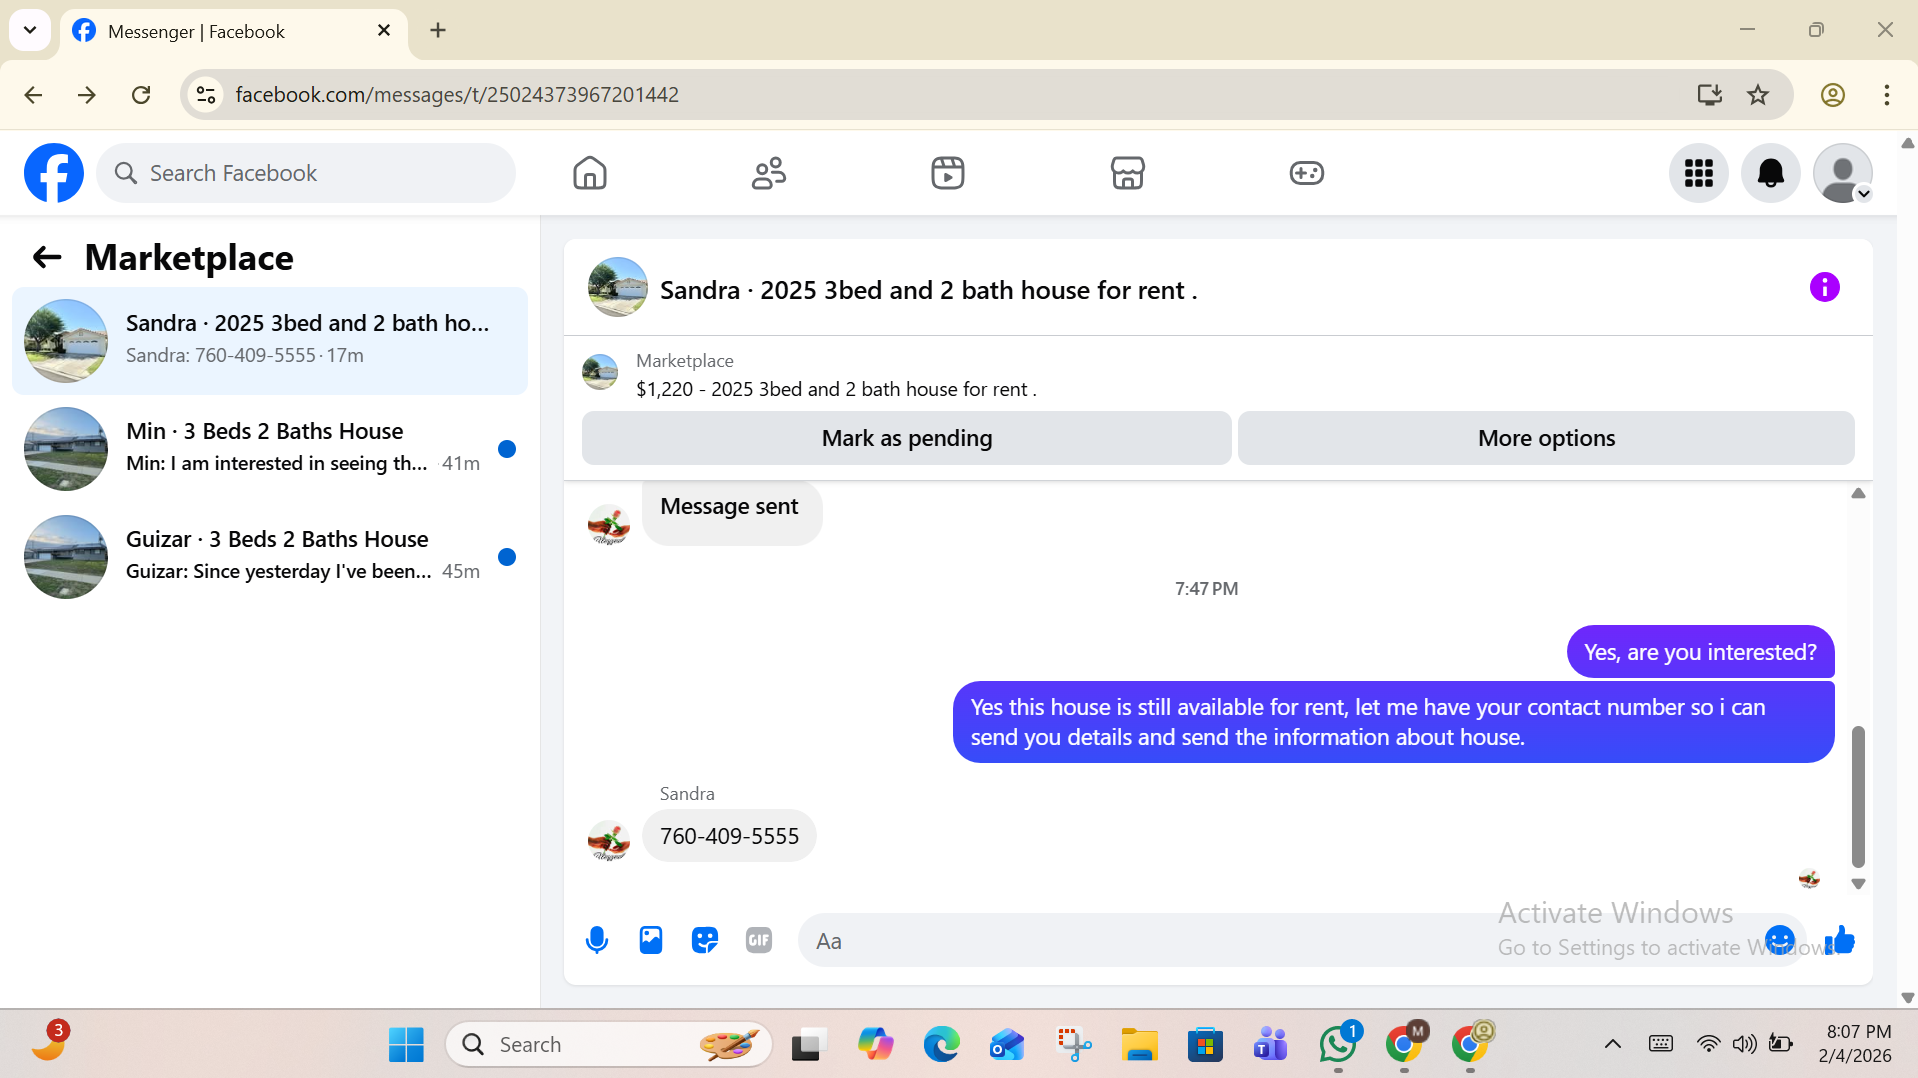Click the 760-409-5555 message bubble
This screenshot has width=1918, height=1078.
729,836
